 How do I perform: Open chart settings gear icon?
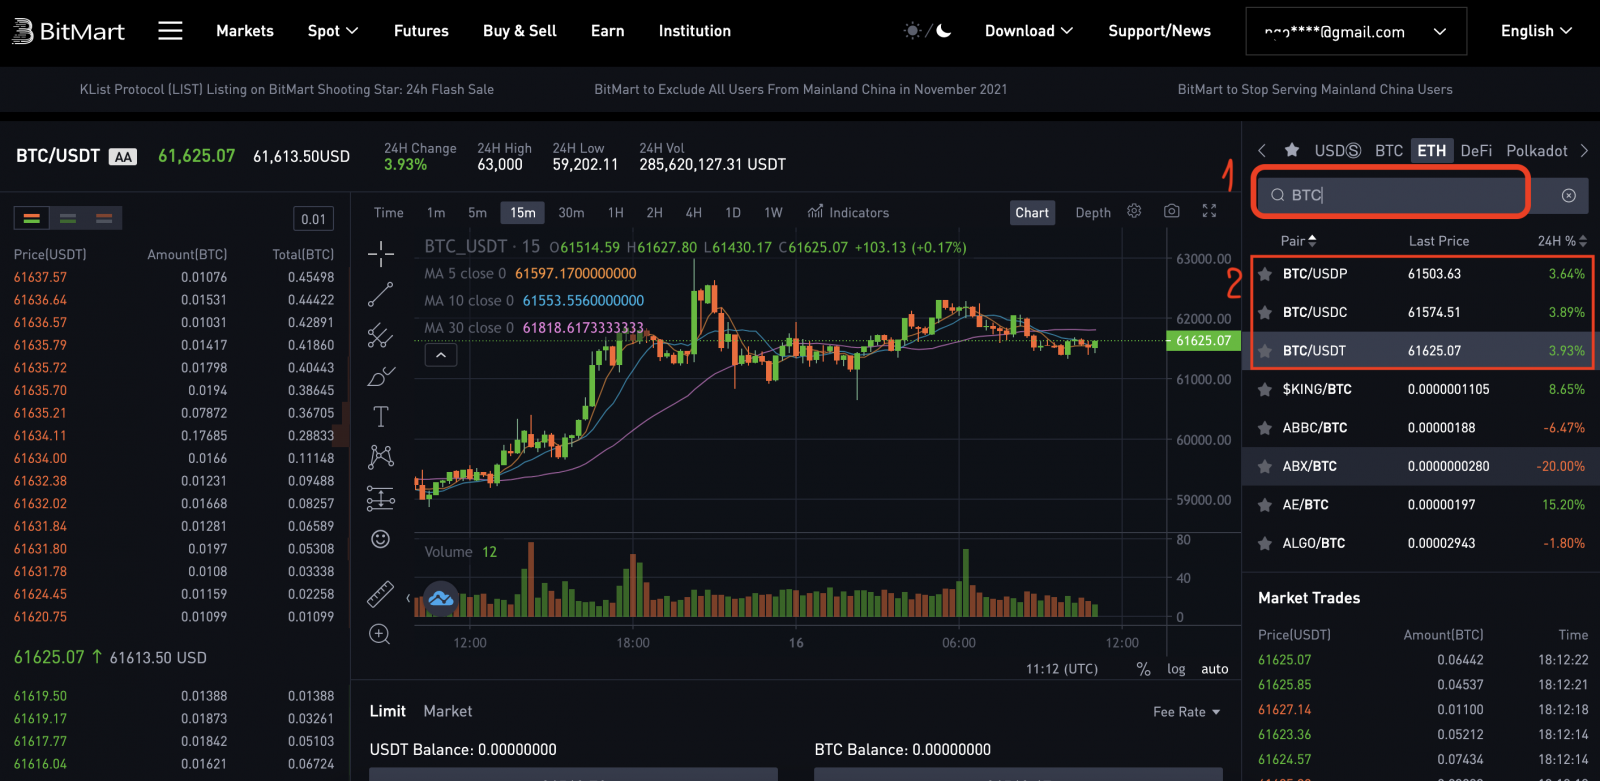tap(1134, 211)
